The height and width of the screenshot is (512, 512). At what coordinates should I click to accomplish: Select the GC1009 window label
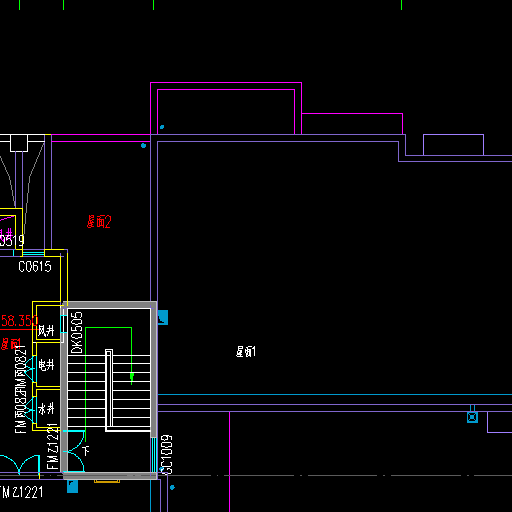click(167, 454)
